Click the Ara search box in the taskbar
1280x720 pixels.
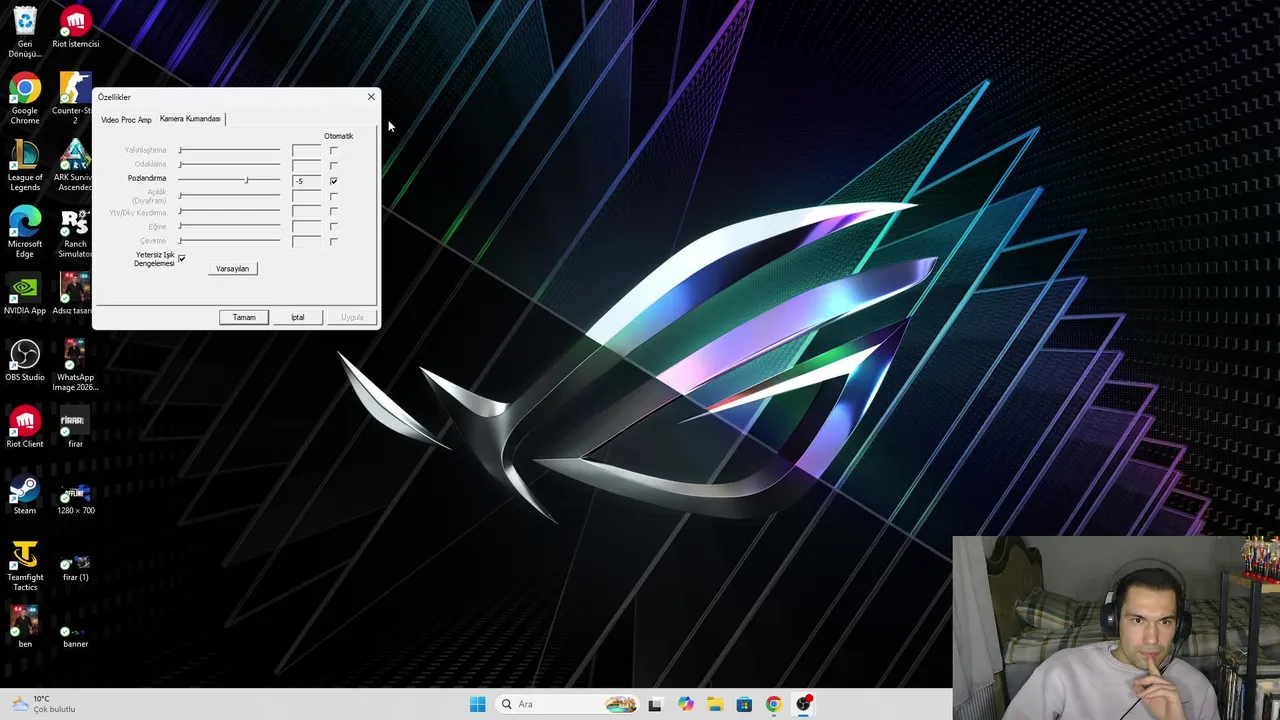[566, 704]
